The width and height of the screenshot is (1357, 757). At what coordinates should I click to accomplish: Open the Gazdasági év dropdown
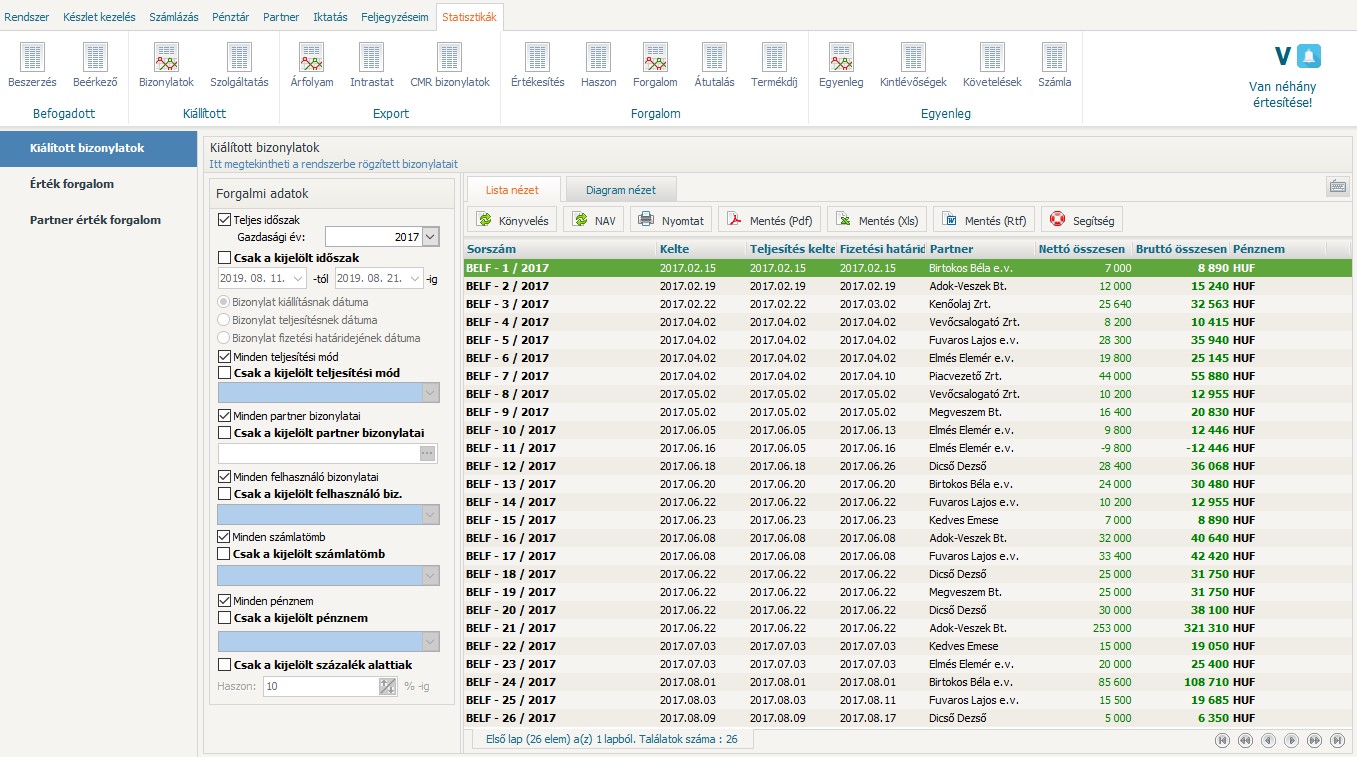(x=431, y=237)
